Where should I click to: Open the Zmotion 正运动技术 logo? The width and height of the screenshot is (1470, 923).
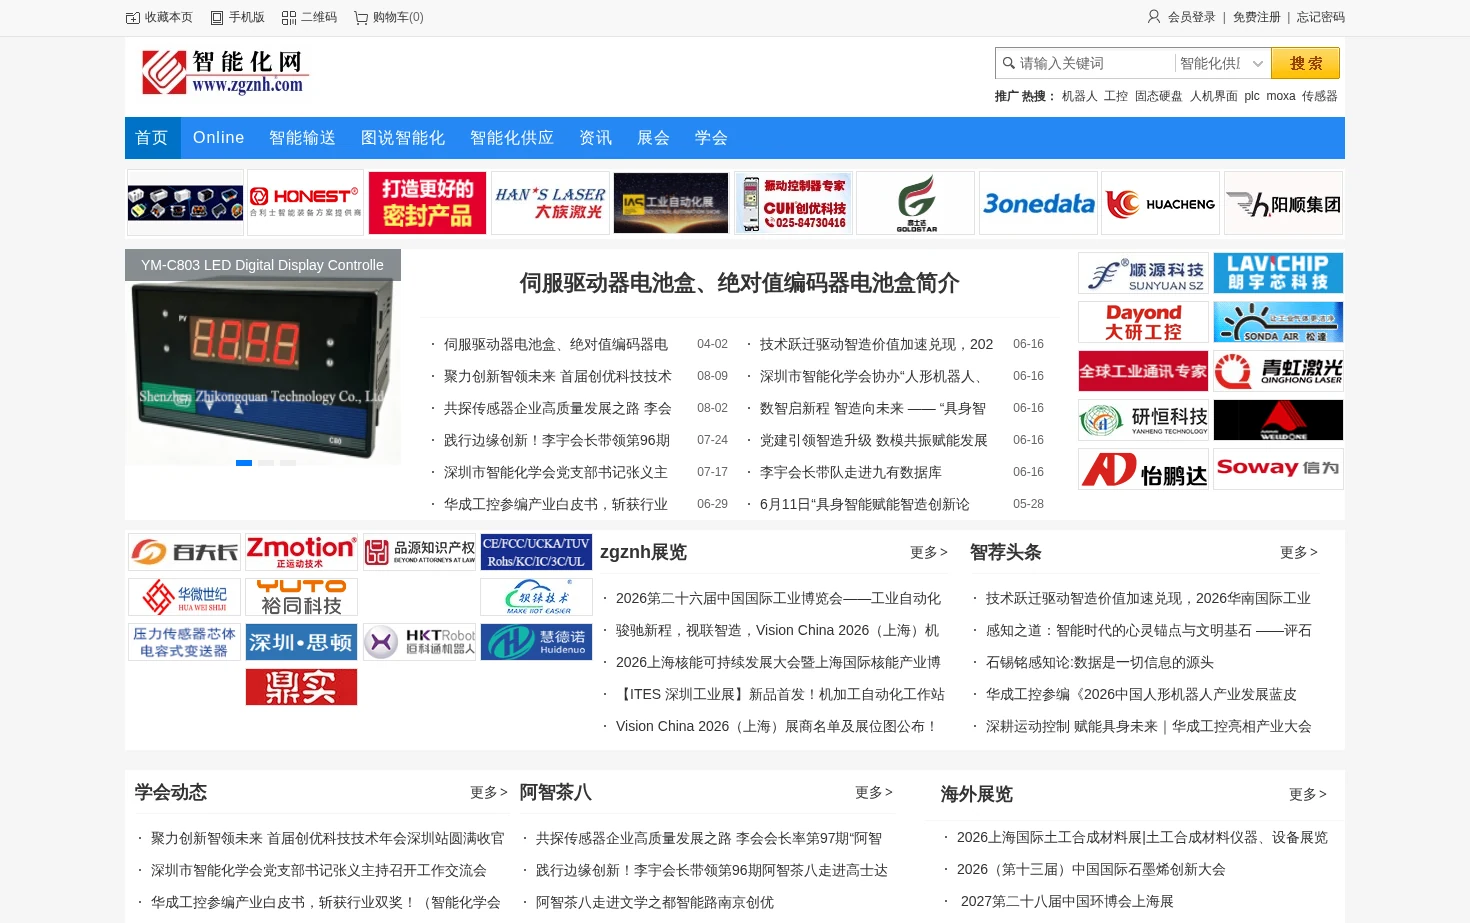pos(301,552)
